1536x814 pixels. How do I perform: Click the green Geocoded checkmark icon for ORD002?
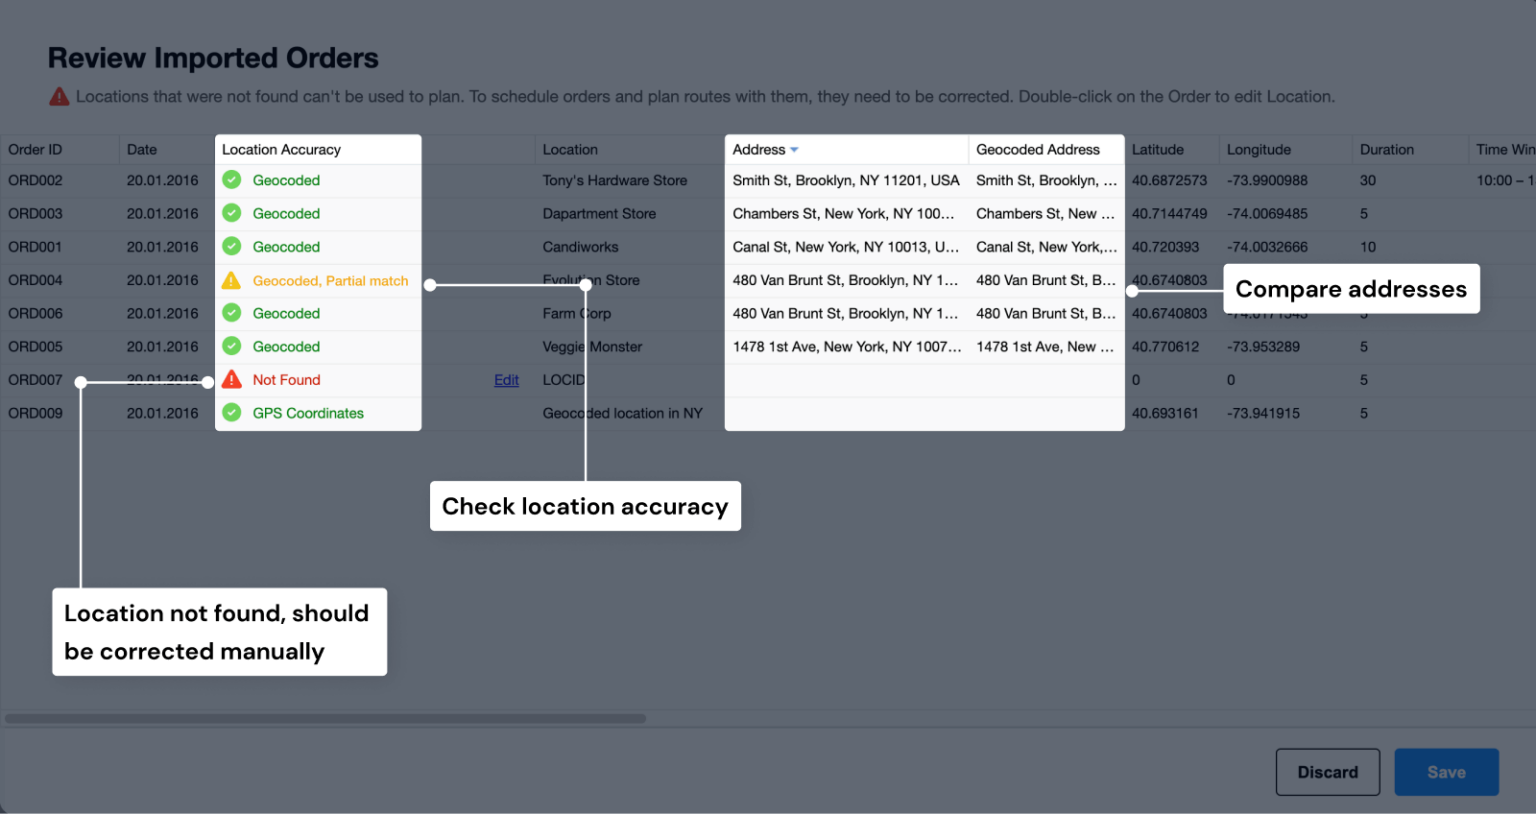tap(232, 180)
